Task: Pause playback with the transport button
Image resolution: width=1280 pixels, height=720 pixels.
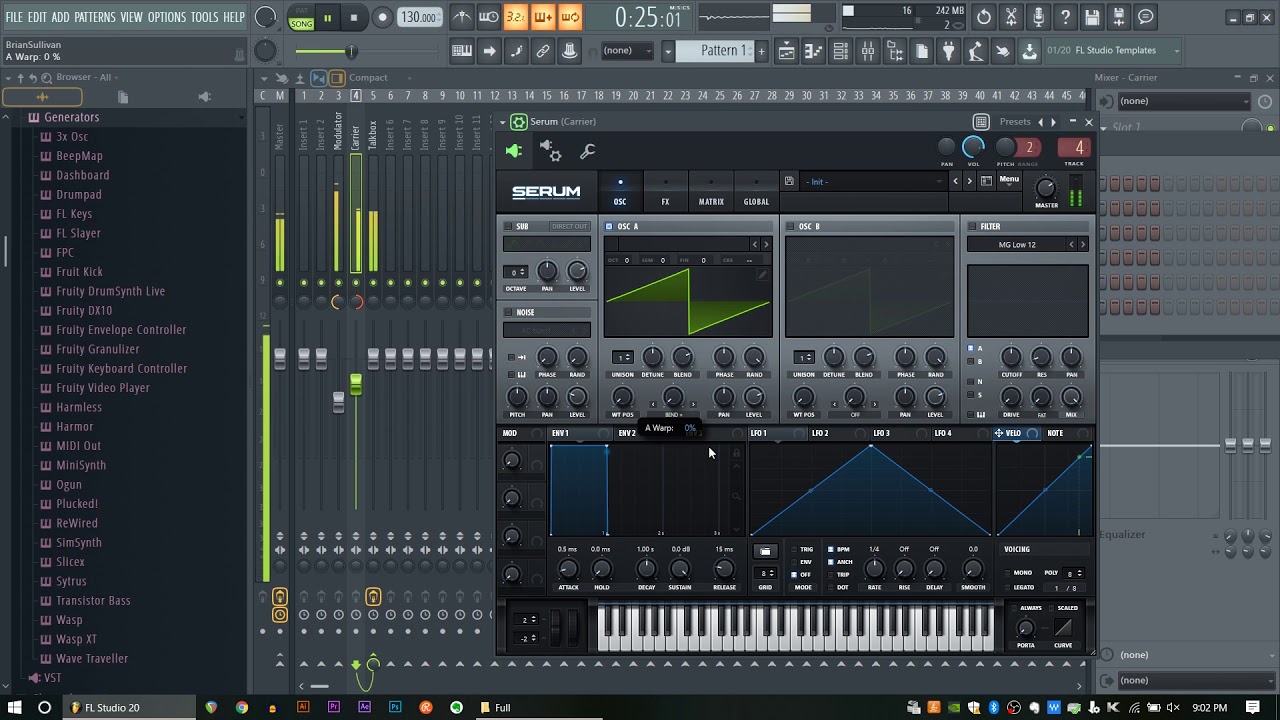Action: (x=327, y=17)
